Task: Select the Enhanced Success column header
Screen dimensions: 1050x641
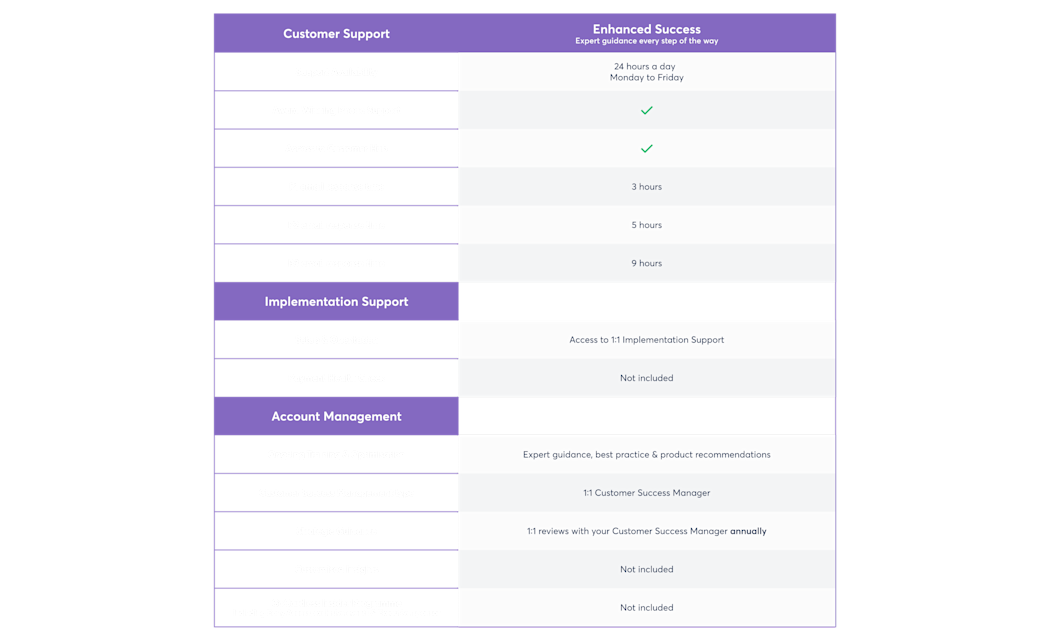Action: [646, 29]
